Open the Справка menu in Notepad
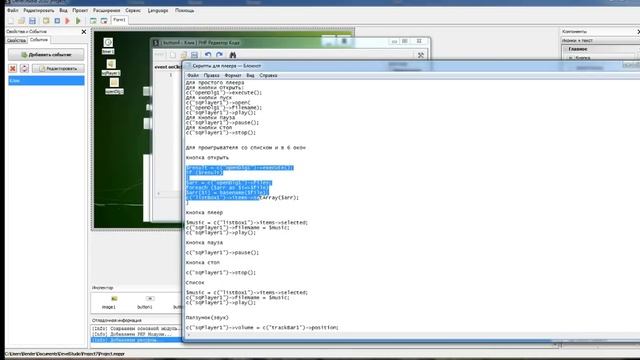The height and width of the screenshot is (360, 640). (268, 76)
